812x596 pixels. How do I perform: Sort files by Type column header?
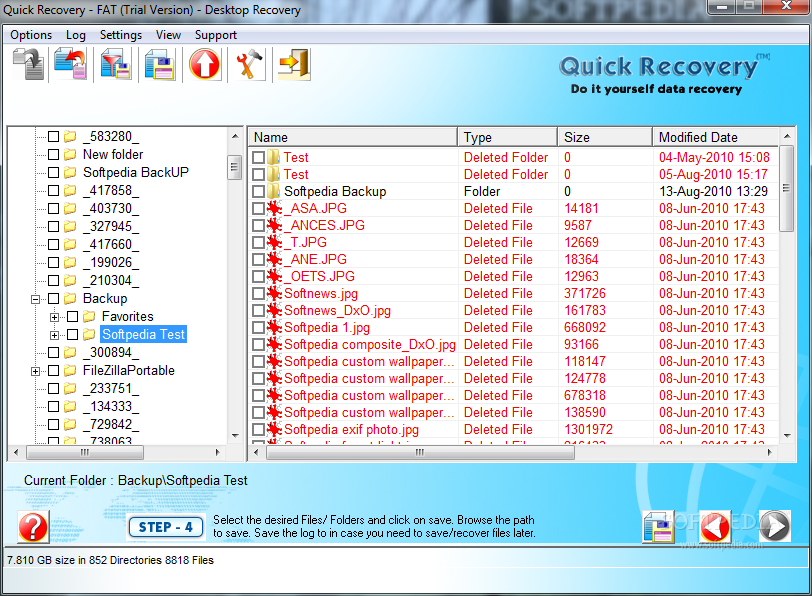(508, 137)
